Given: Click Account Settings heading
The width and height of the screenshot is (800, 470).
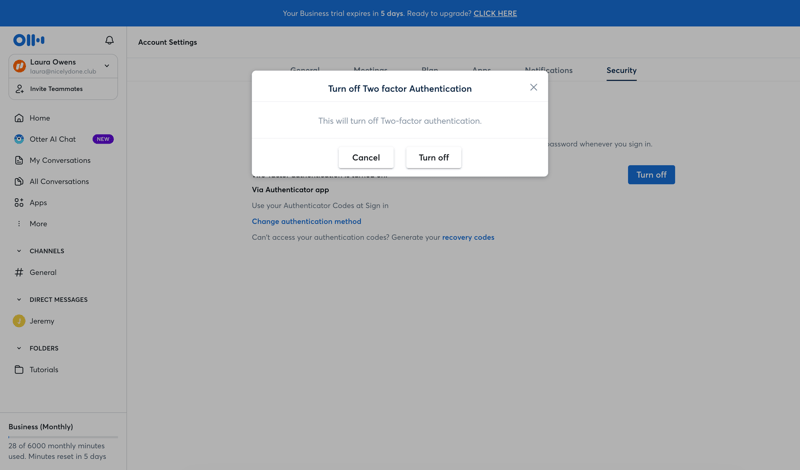Looking at the screenshot, I should pyautogui.click(x=167, y=42).
